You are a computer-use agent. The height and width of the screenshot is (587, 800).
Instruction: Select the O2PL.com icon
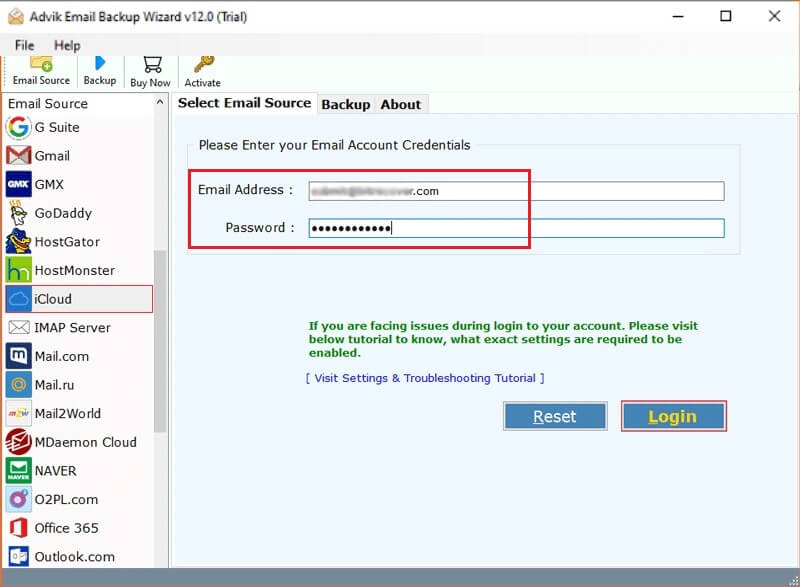point(18,499)
